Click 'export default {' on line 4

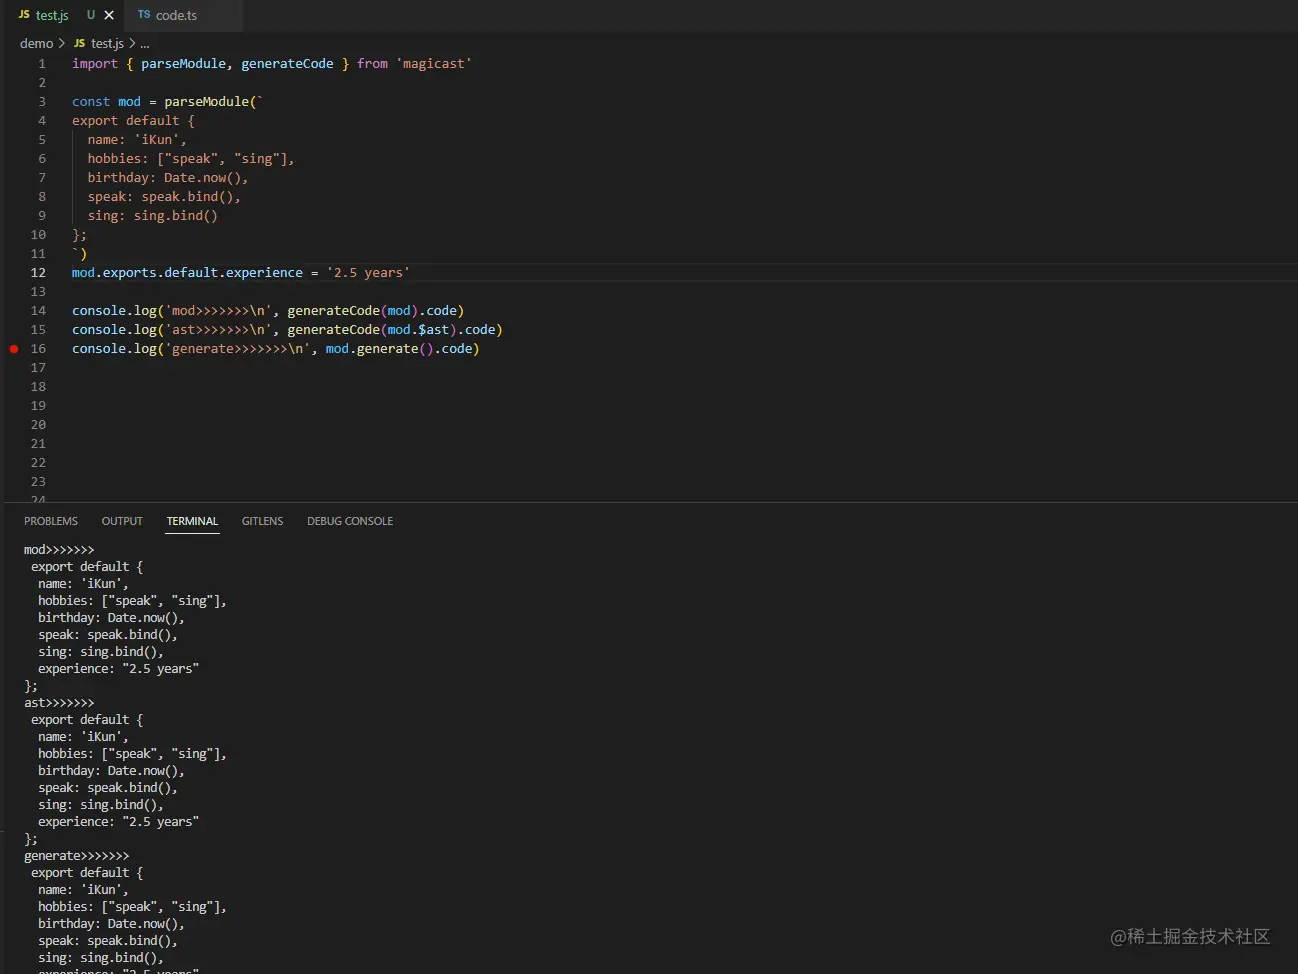point(133,121)
